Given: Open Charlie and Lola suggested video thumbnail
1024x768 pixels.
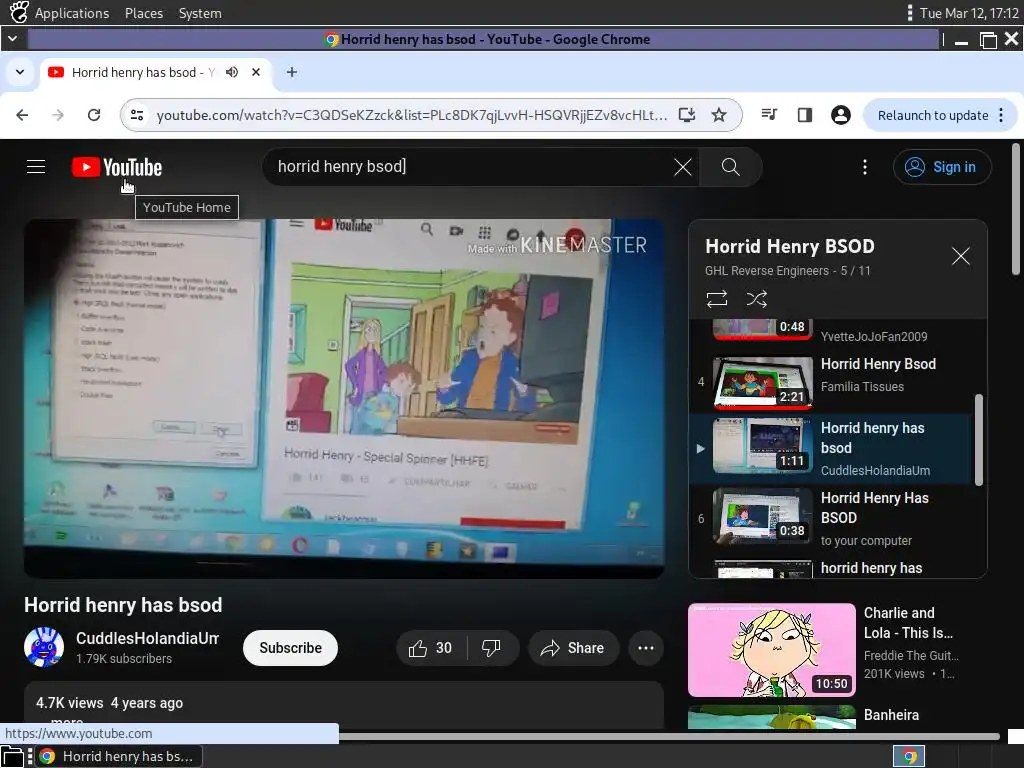Looking at the screenshot, I should pos(771,650).
